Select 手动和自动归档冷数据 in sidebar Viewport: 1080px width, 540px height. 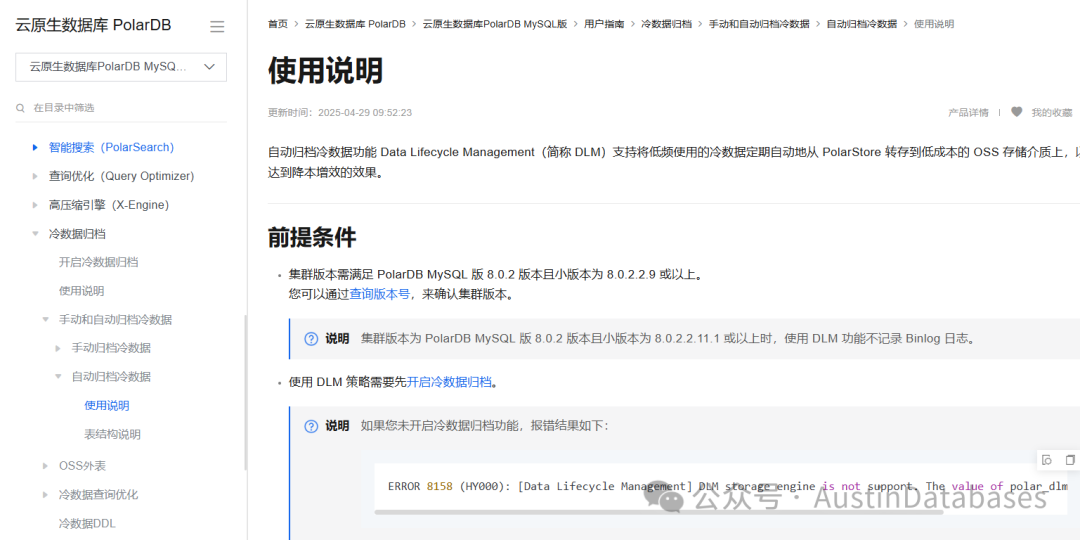coord(115,320)
